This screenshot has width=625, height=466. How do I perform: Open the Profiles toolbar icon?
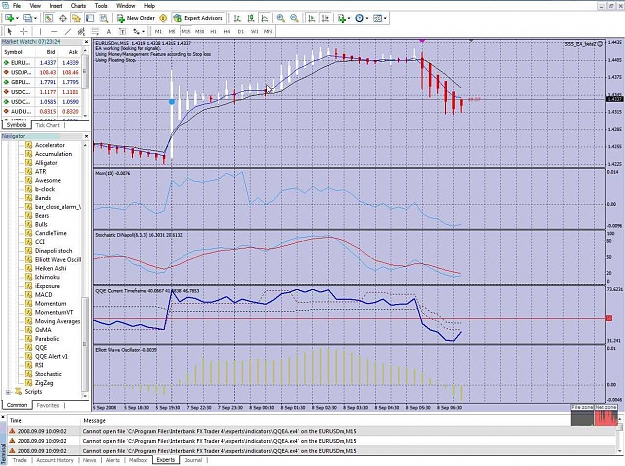[x=28, y=18]
